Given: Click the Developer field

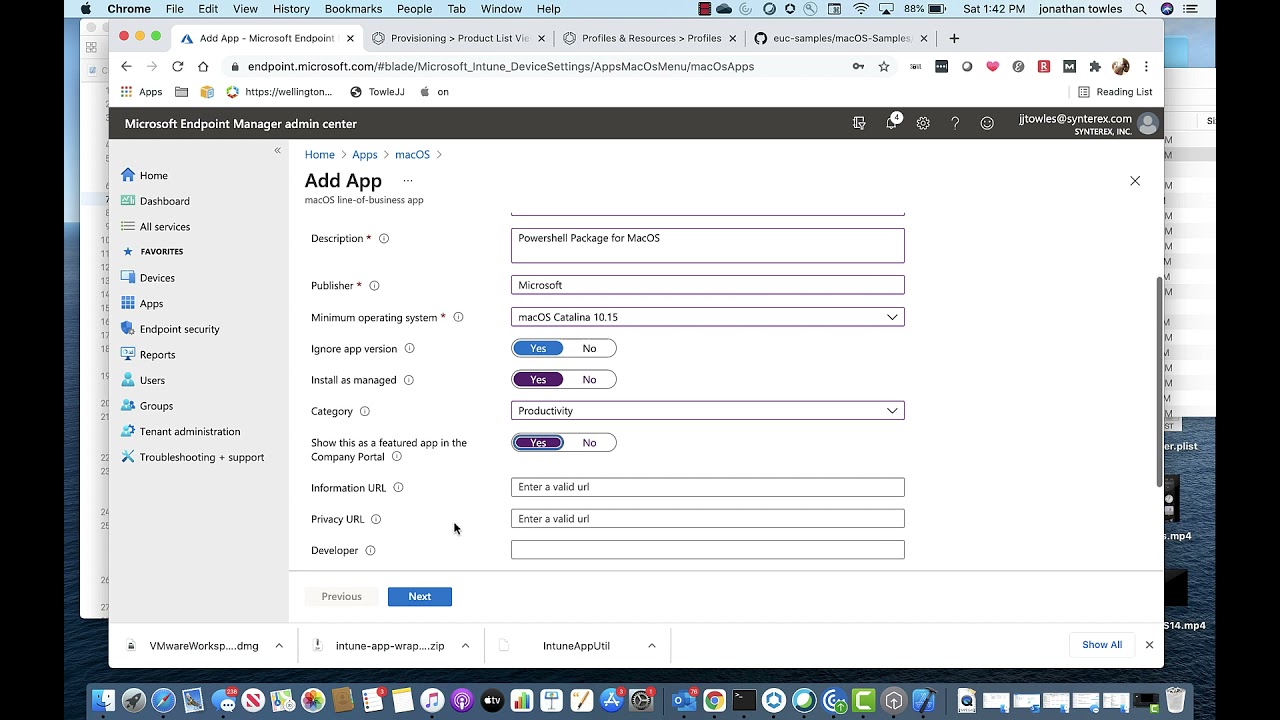Looking at the screenshot, I should click(707, 550).
